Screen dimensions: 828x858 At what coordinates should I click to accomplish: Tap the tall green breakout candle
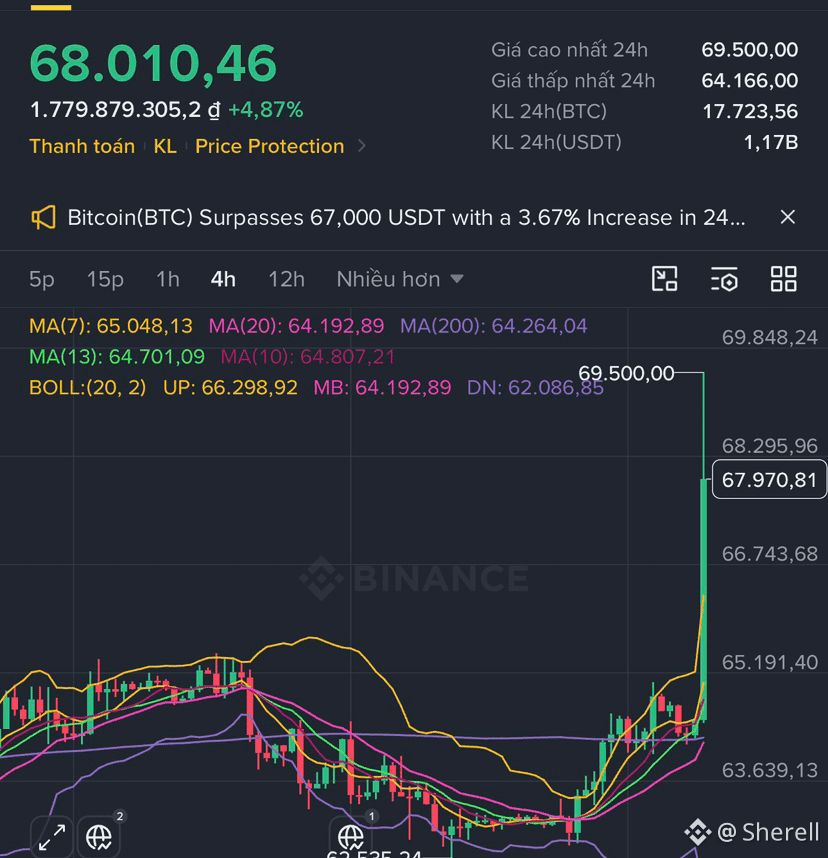704,547
